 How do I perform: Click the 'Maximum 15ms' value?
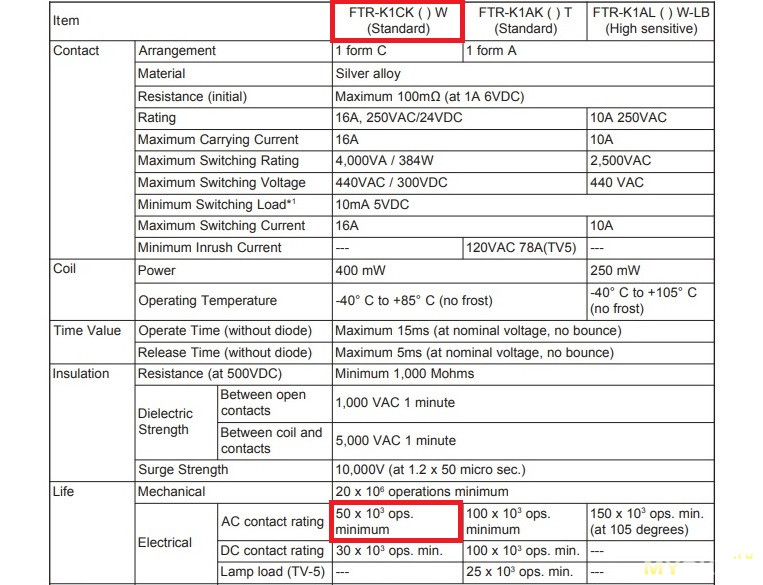[523, 331]
